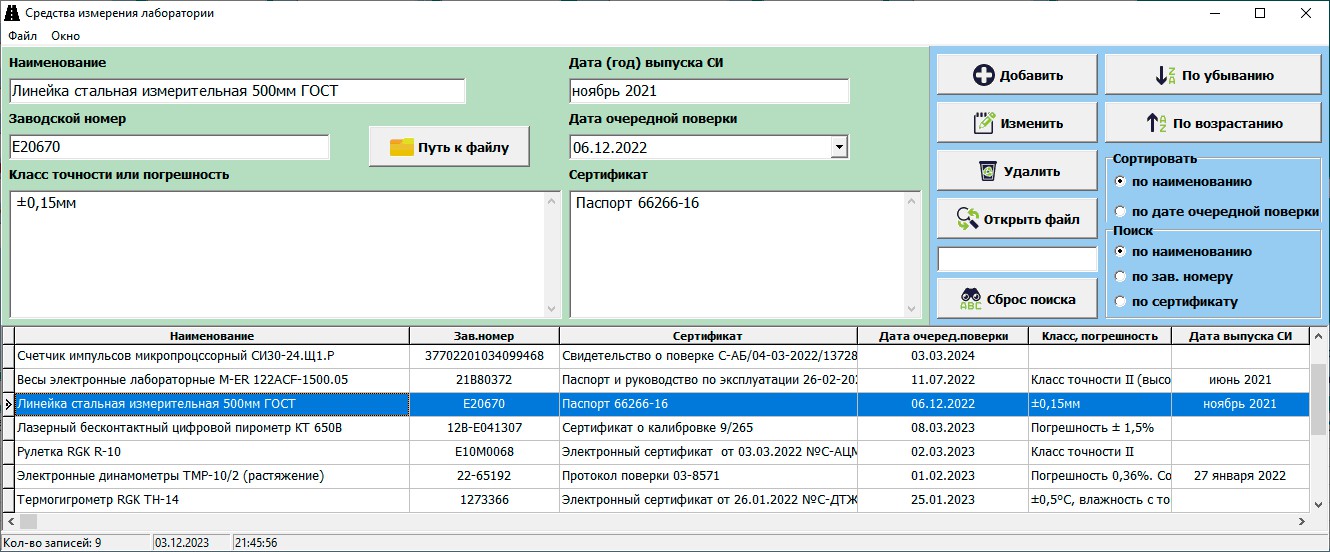Select sort по дате очередной поверки
Image resolution: width=1330 pixels, height=552 pixels.
(x=1120, y=212)
